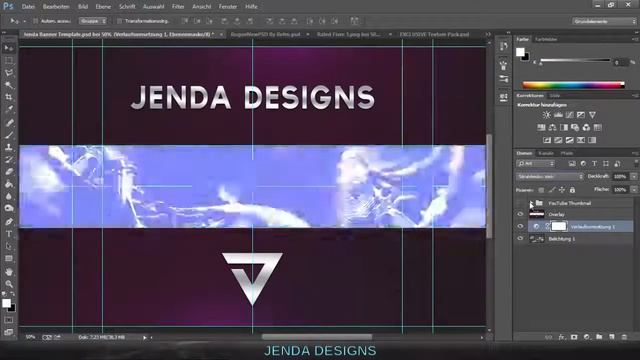
Task: Open the Datei menu
Action: pos(28,7)
